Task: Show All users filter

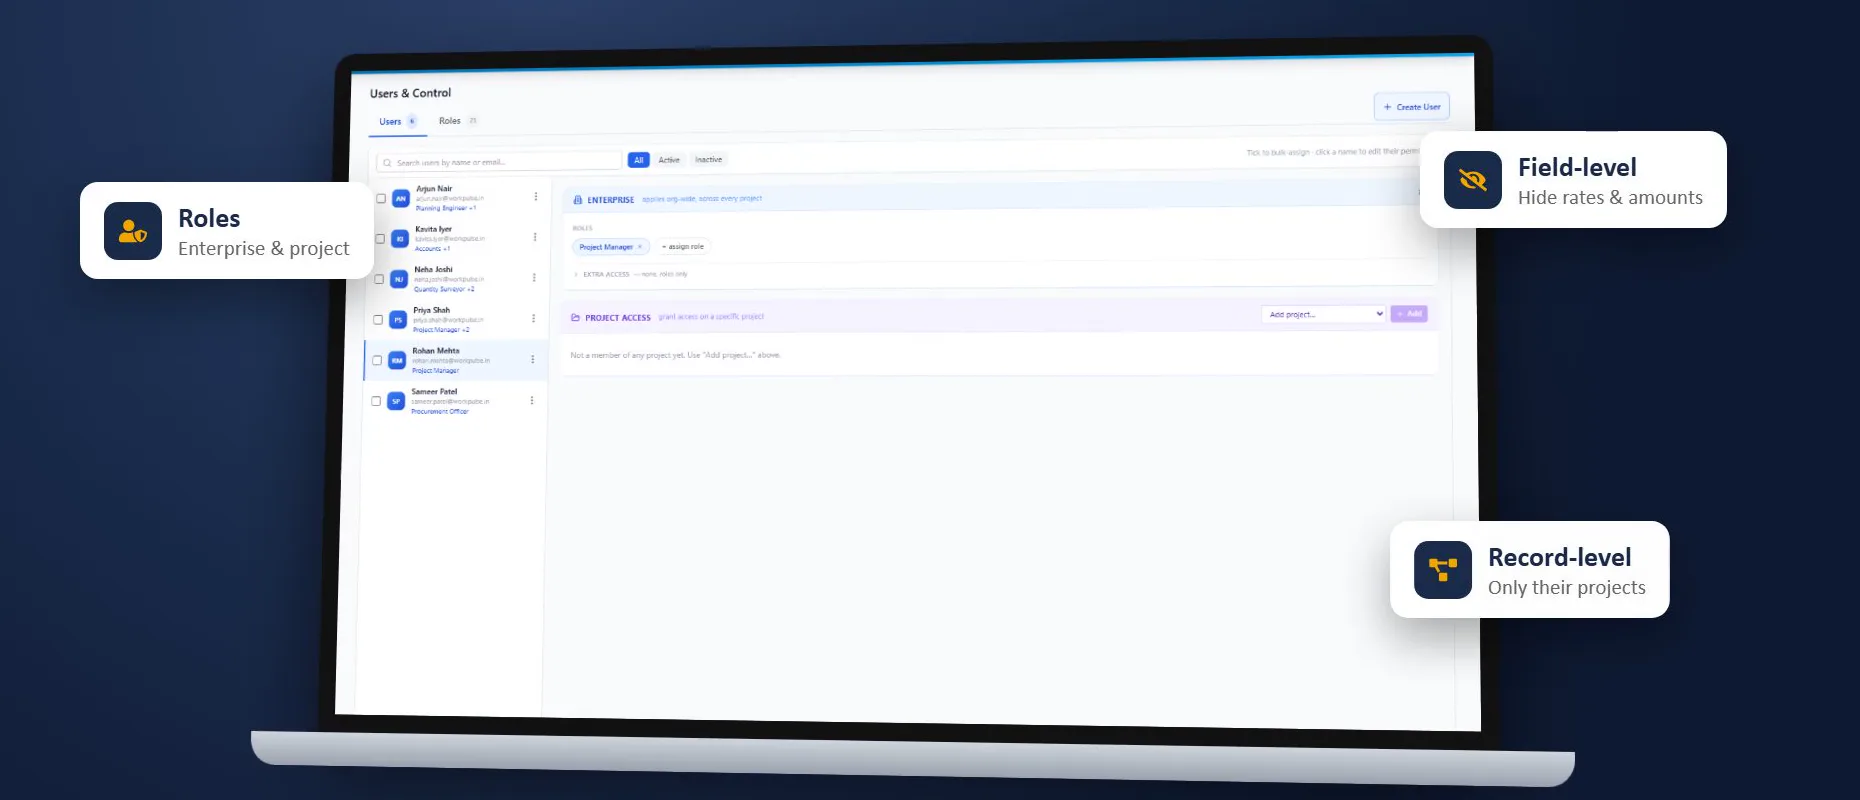Action: point(639,160)
